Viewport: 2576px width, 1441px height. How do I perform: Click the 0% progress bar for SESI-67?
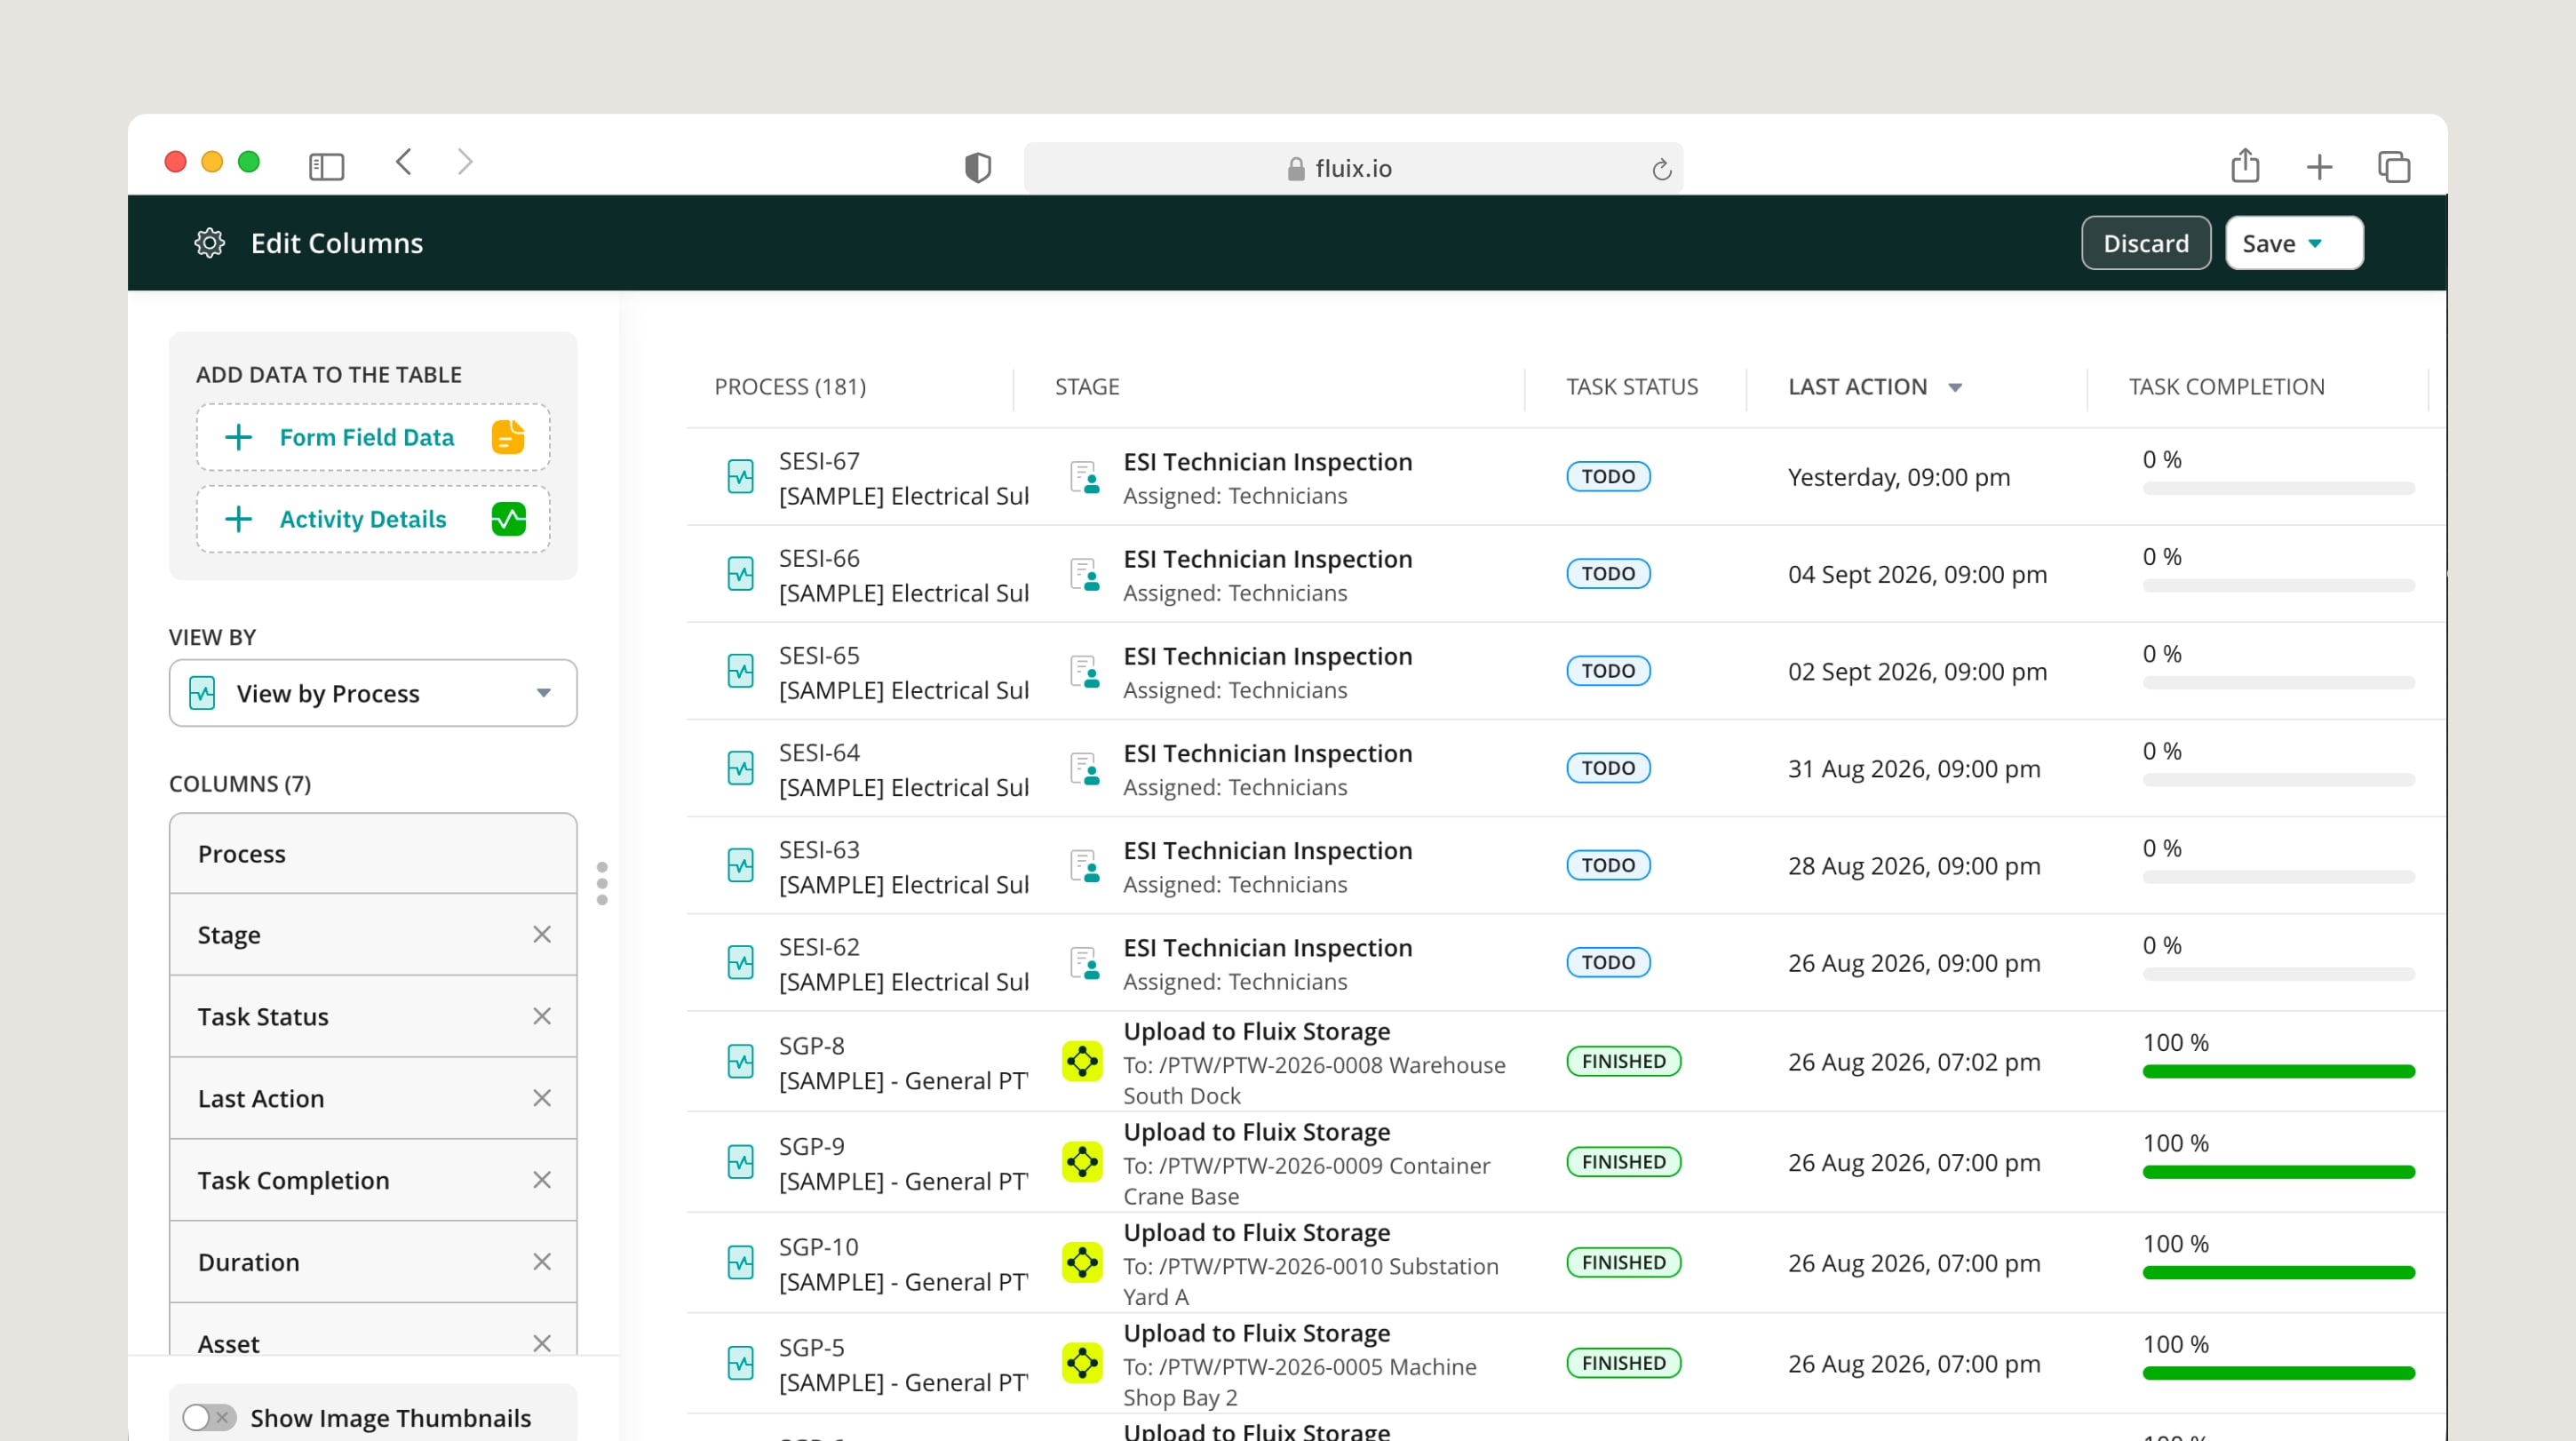click(2278, 488)
